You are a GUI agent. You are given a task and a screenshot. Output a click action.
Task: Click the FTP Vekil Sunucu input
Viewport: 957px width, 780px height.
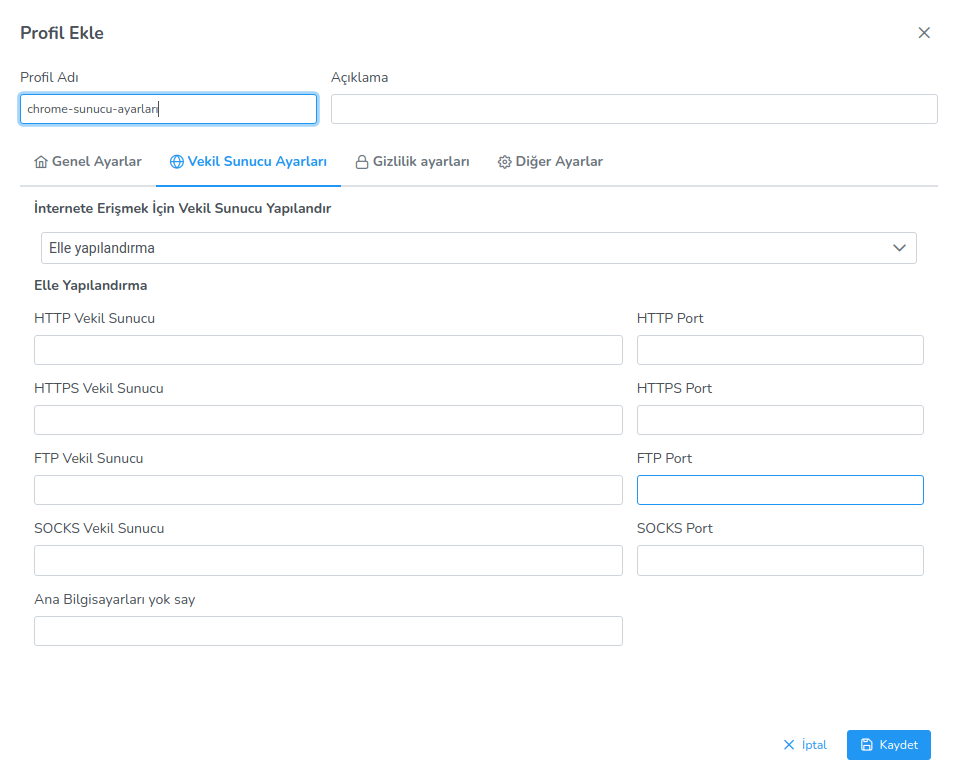pyautogui.click(x=328, y=490)
